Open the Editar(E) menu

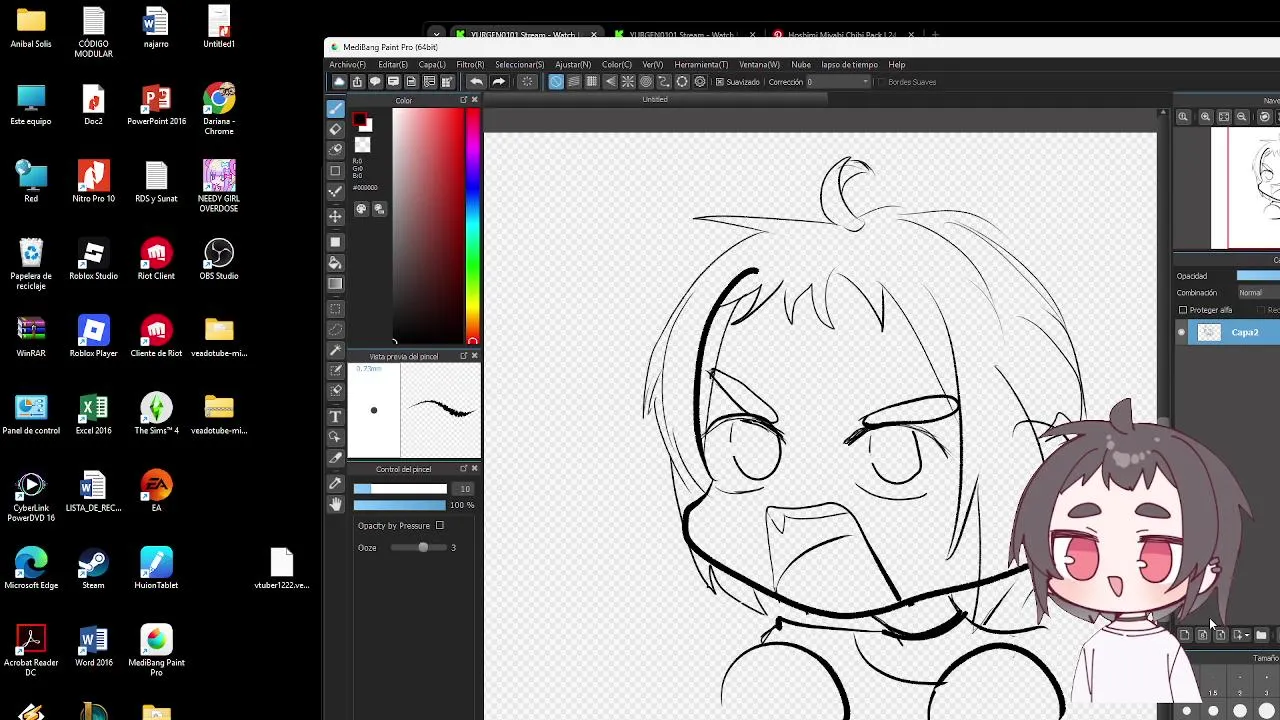point(393,65)
